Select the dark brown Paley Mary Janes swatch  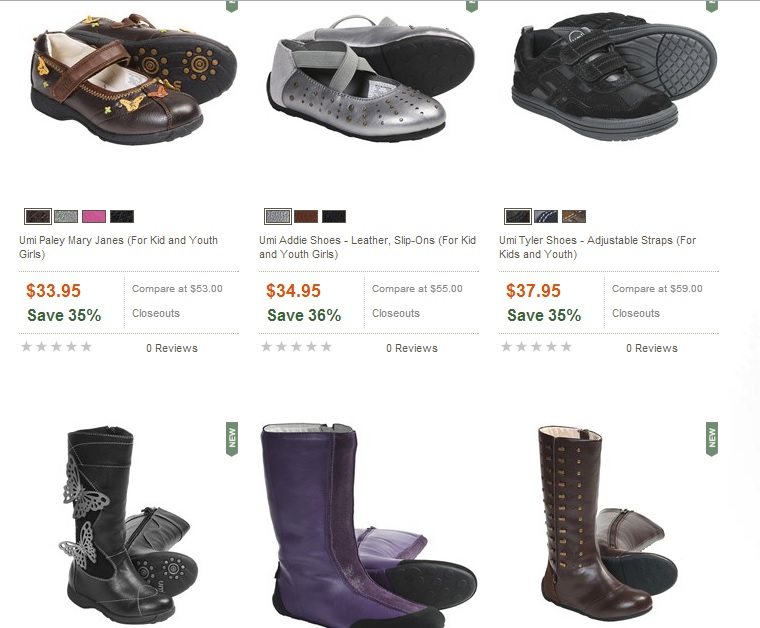tap(38, 216)
